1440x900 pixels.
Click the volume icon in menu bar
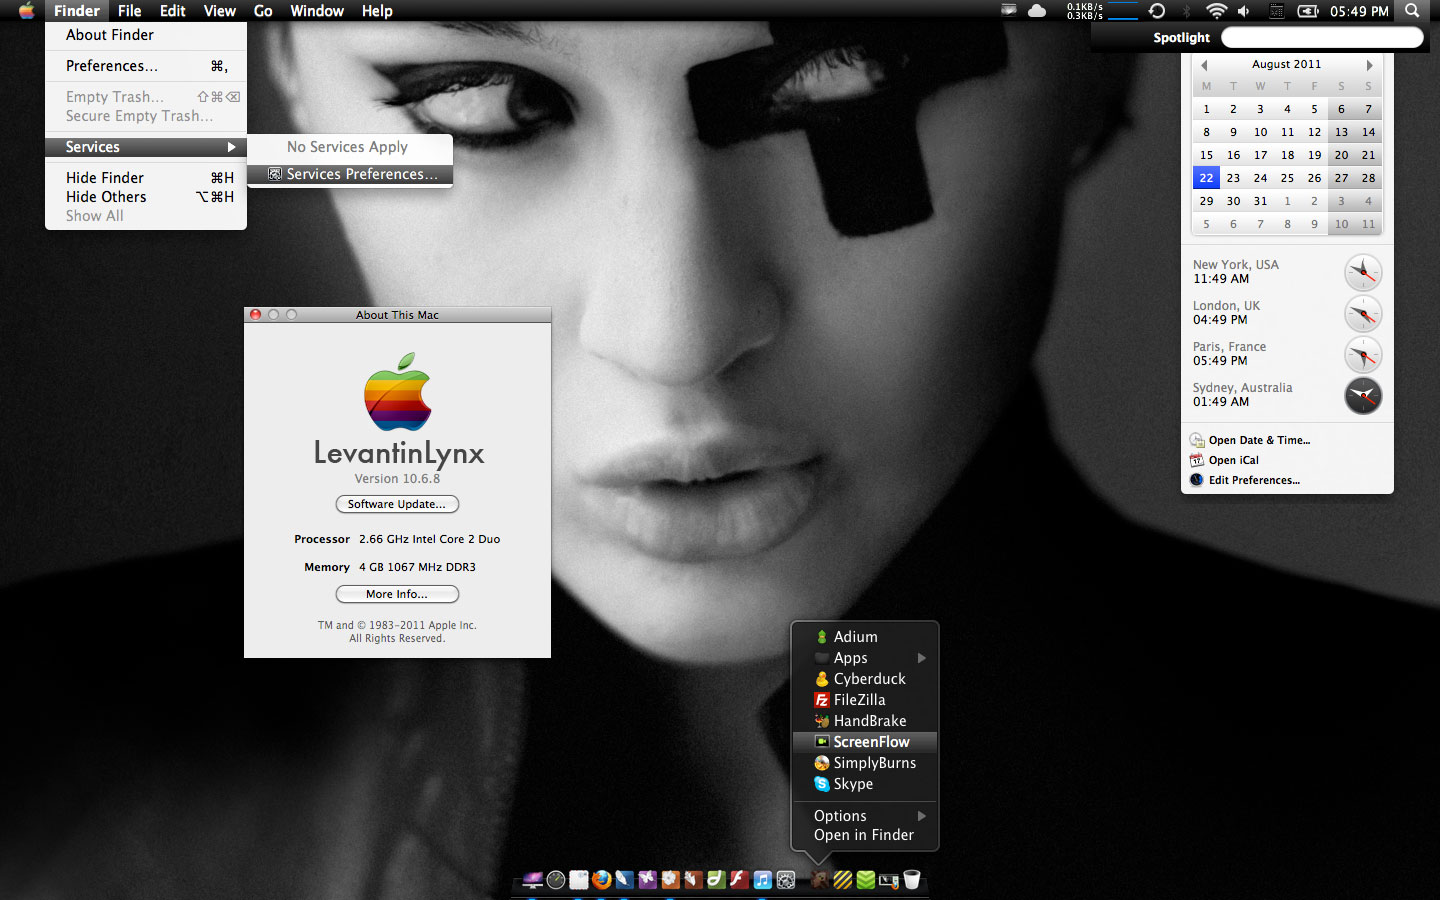click(1243, 11)
